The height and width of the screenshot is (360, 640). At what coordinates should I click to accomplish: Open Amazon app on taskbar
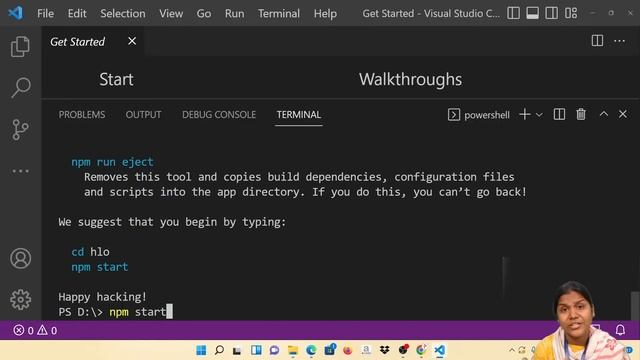click(366, 350)
